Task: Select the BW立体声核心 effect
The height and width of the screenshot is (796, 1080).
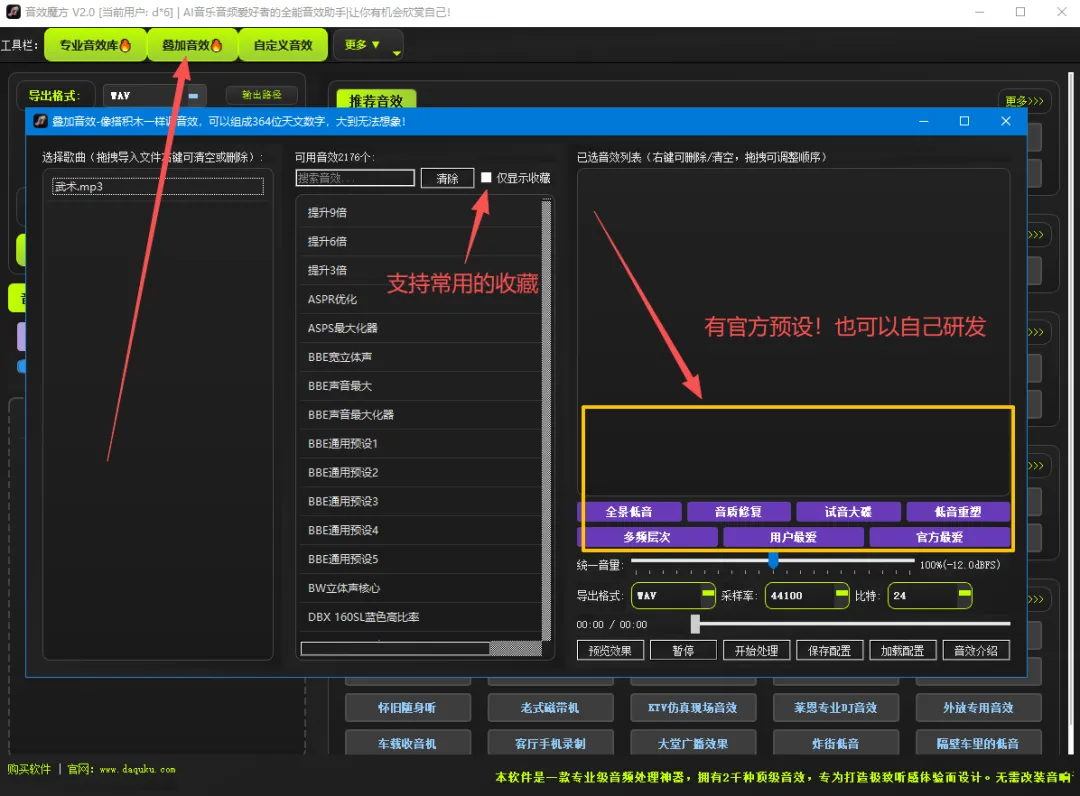Action: coord(420,589)
